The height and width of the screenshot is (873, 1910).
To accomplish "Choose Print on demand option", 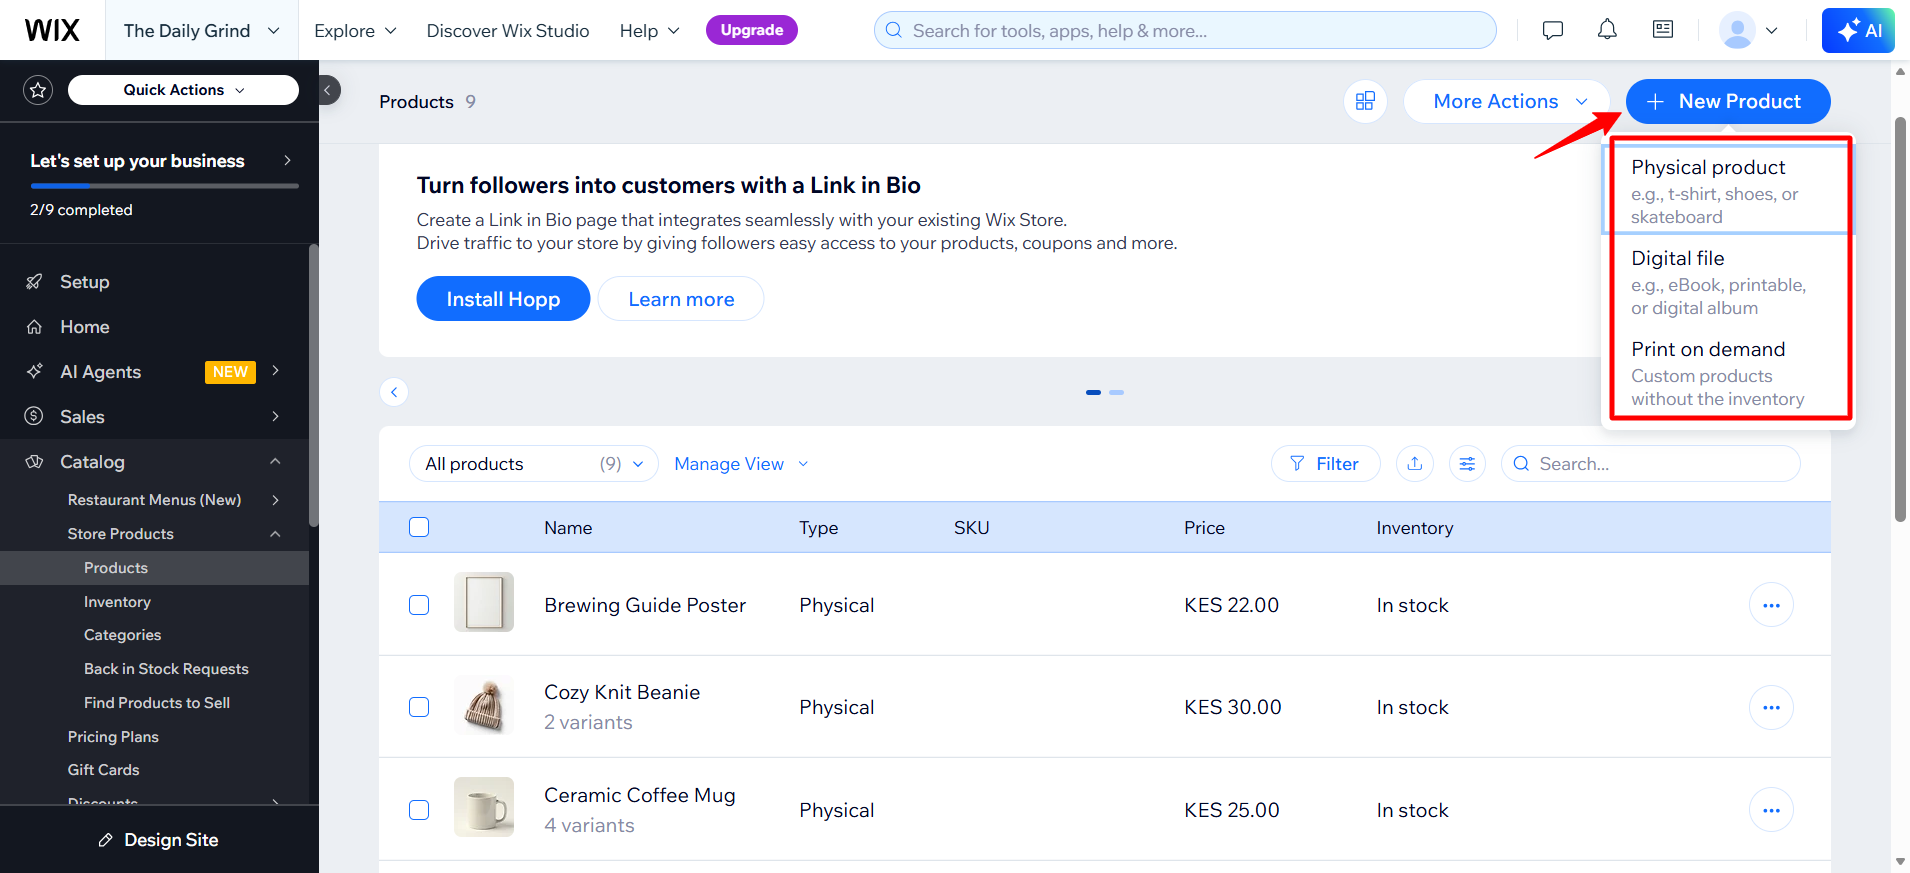I will tap(1730, 373).
